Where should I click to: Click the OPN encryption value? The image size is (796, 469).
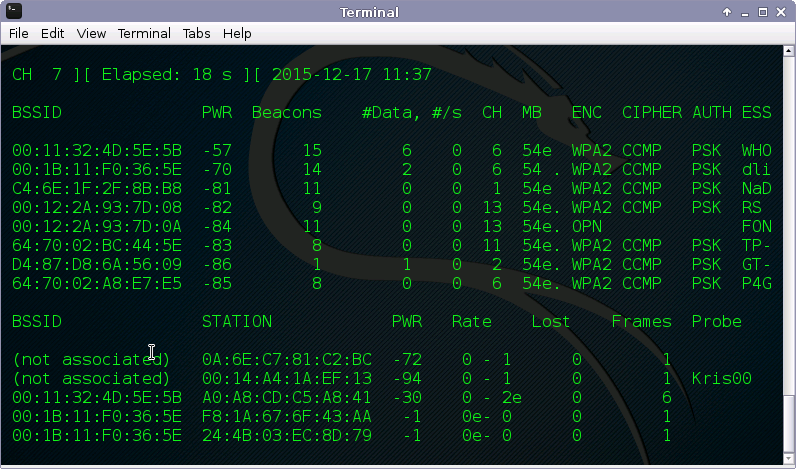point(587,226)
